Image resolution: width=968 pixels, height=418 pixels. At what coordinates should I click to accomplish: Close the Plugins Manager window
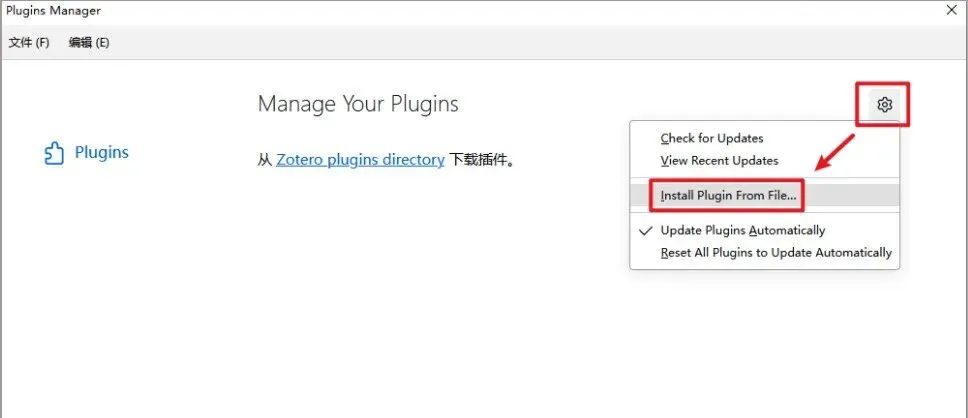951,10
